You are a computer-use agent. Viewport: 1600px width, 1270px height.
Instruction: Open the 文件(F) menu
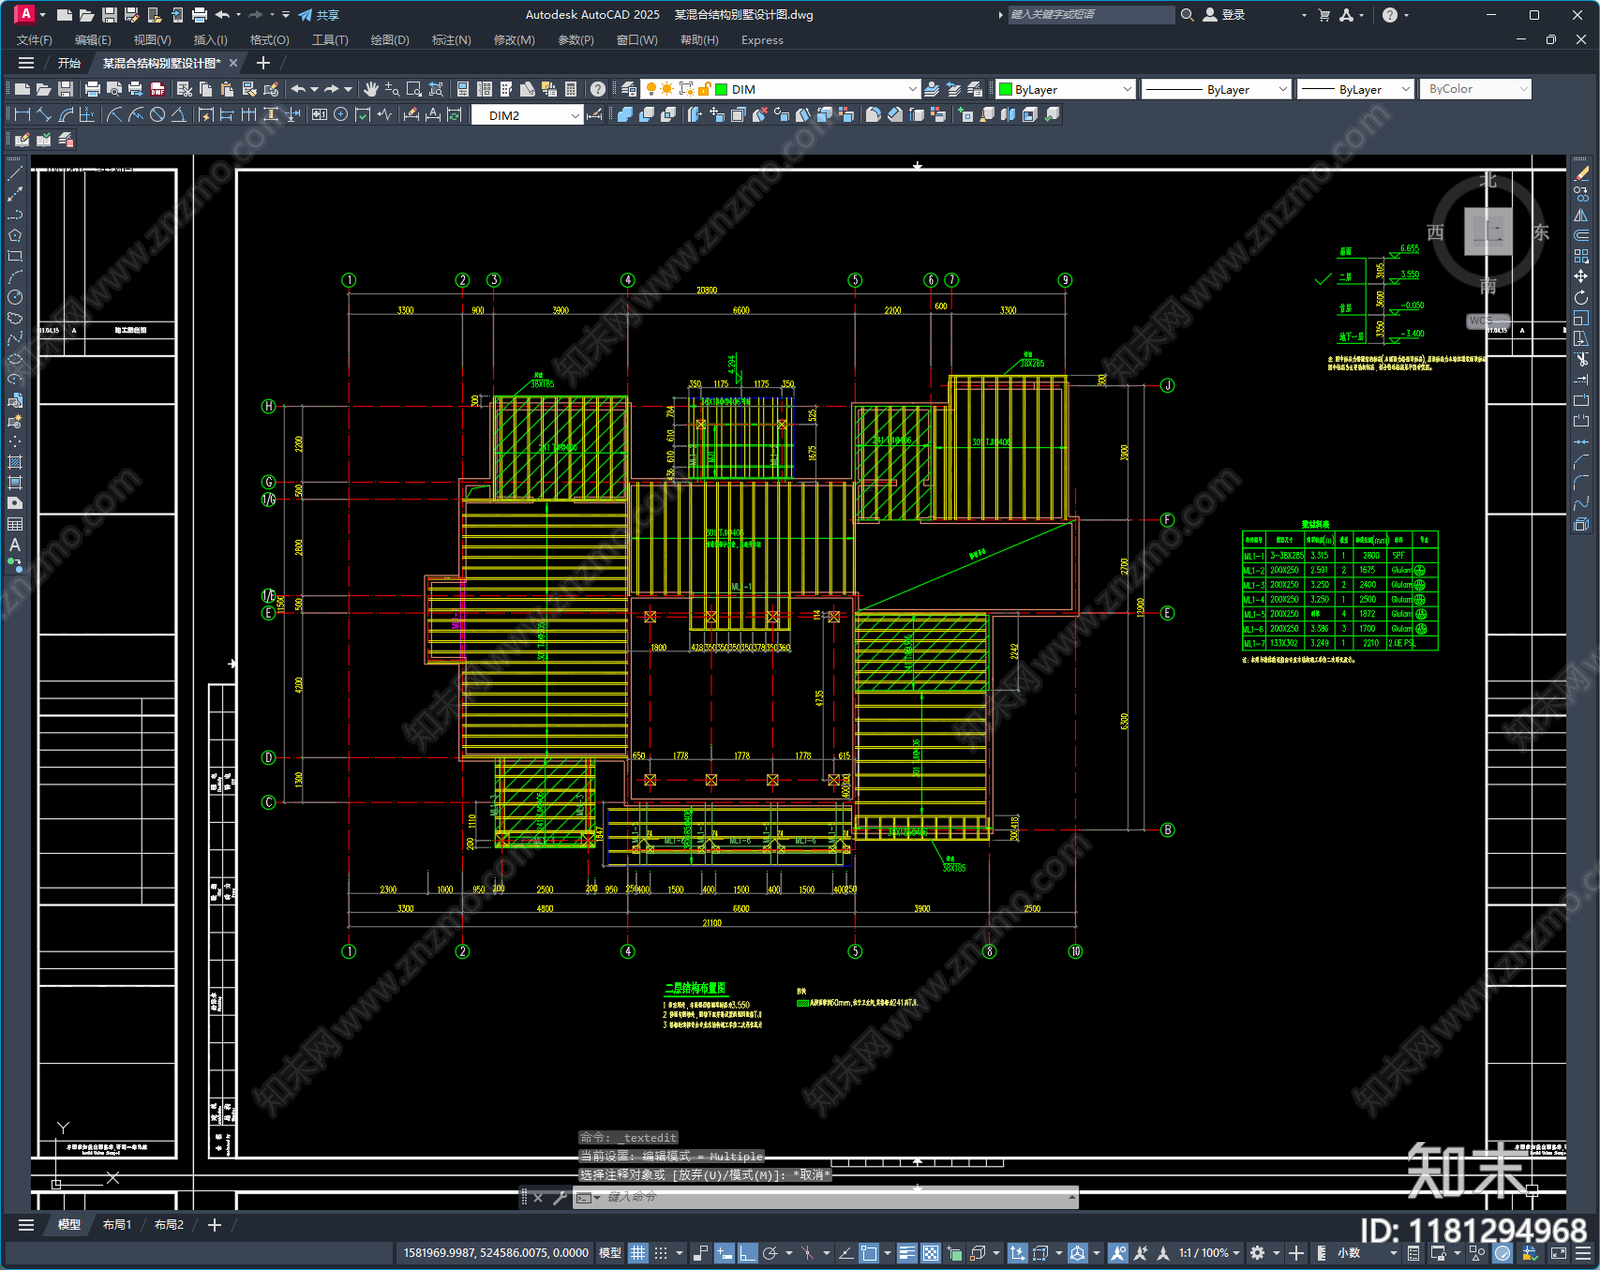34,40
